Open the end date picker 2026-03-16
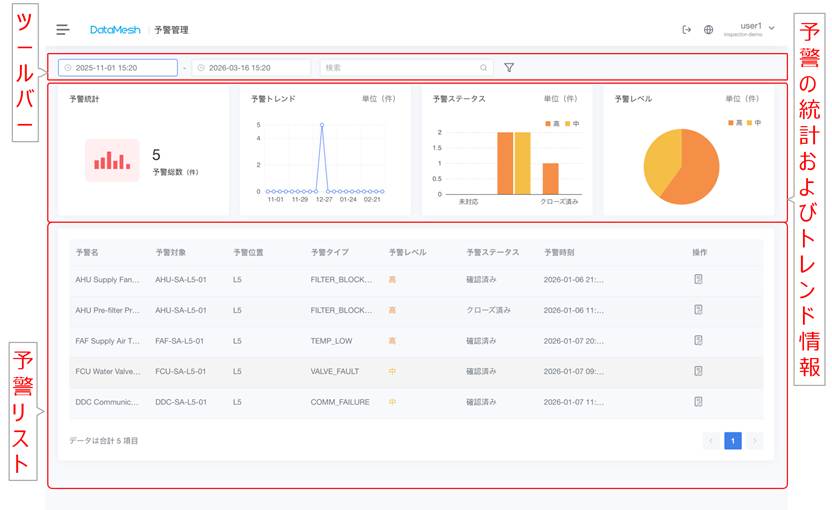Image resolution: width=832 pixels, height=510 pixels. tap(251, 68)
